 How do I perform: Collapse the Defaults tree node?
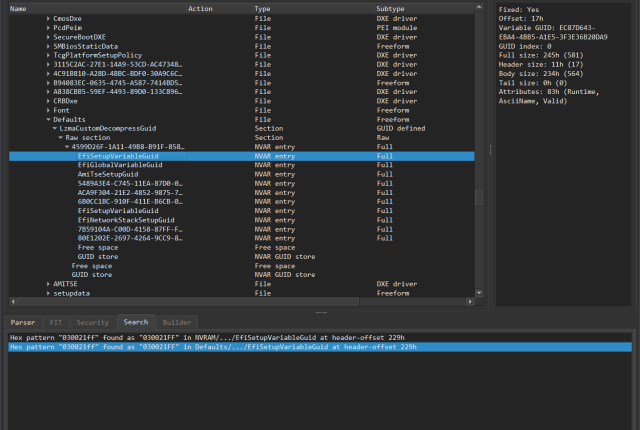(48, 119)
